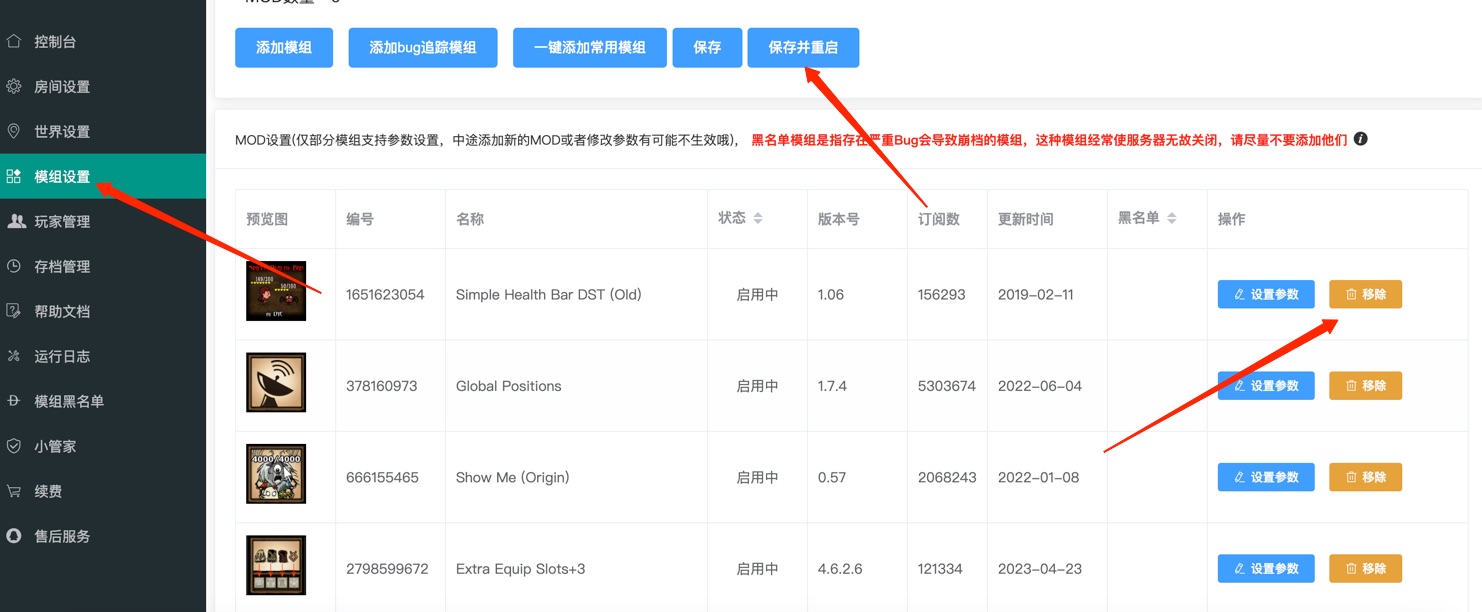
Task: Click the 房间设置 gear icon
Action: click(14, 87)
